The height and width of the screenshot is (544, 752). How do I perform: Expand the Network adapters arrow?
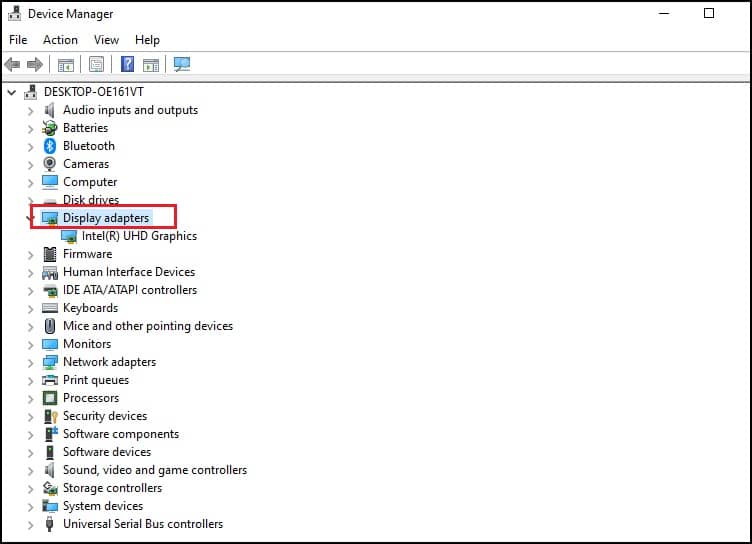coord(31,363)
